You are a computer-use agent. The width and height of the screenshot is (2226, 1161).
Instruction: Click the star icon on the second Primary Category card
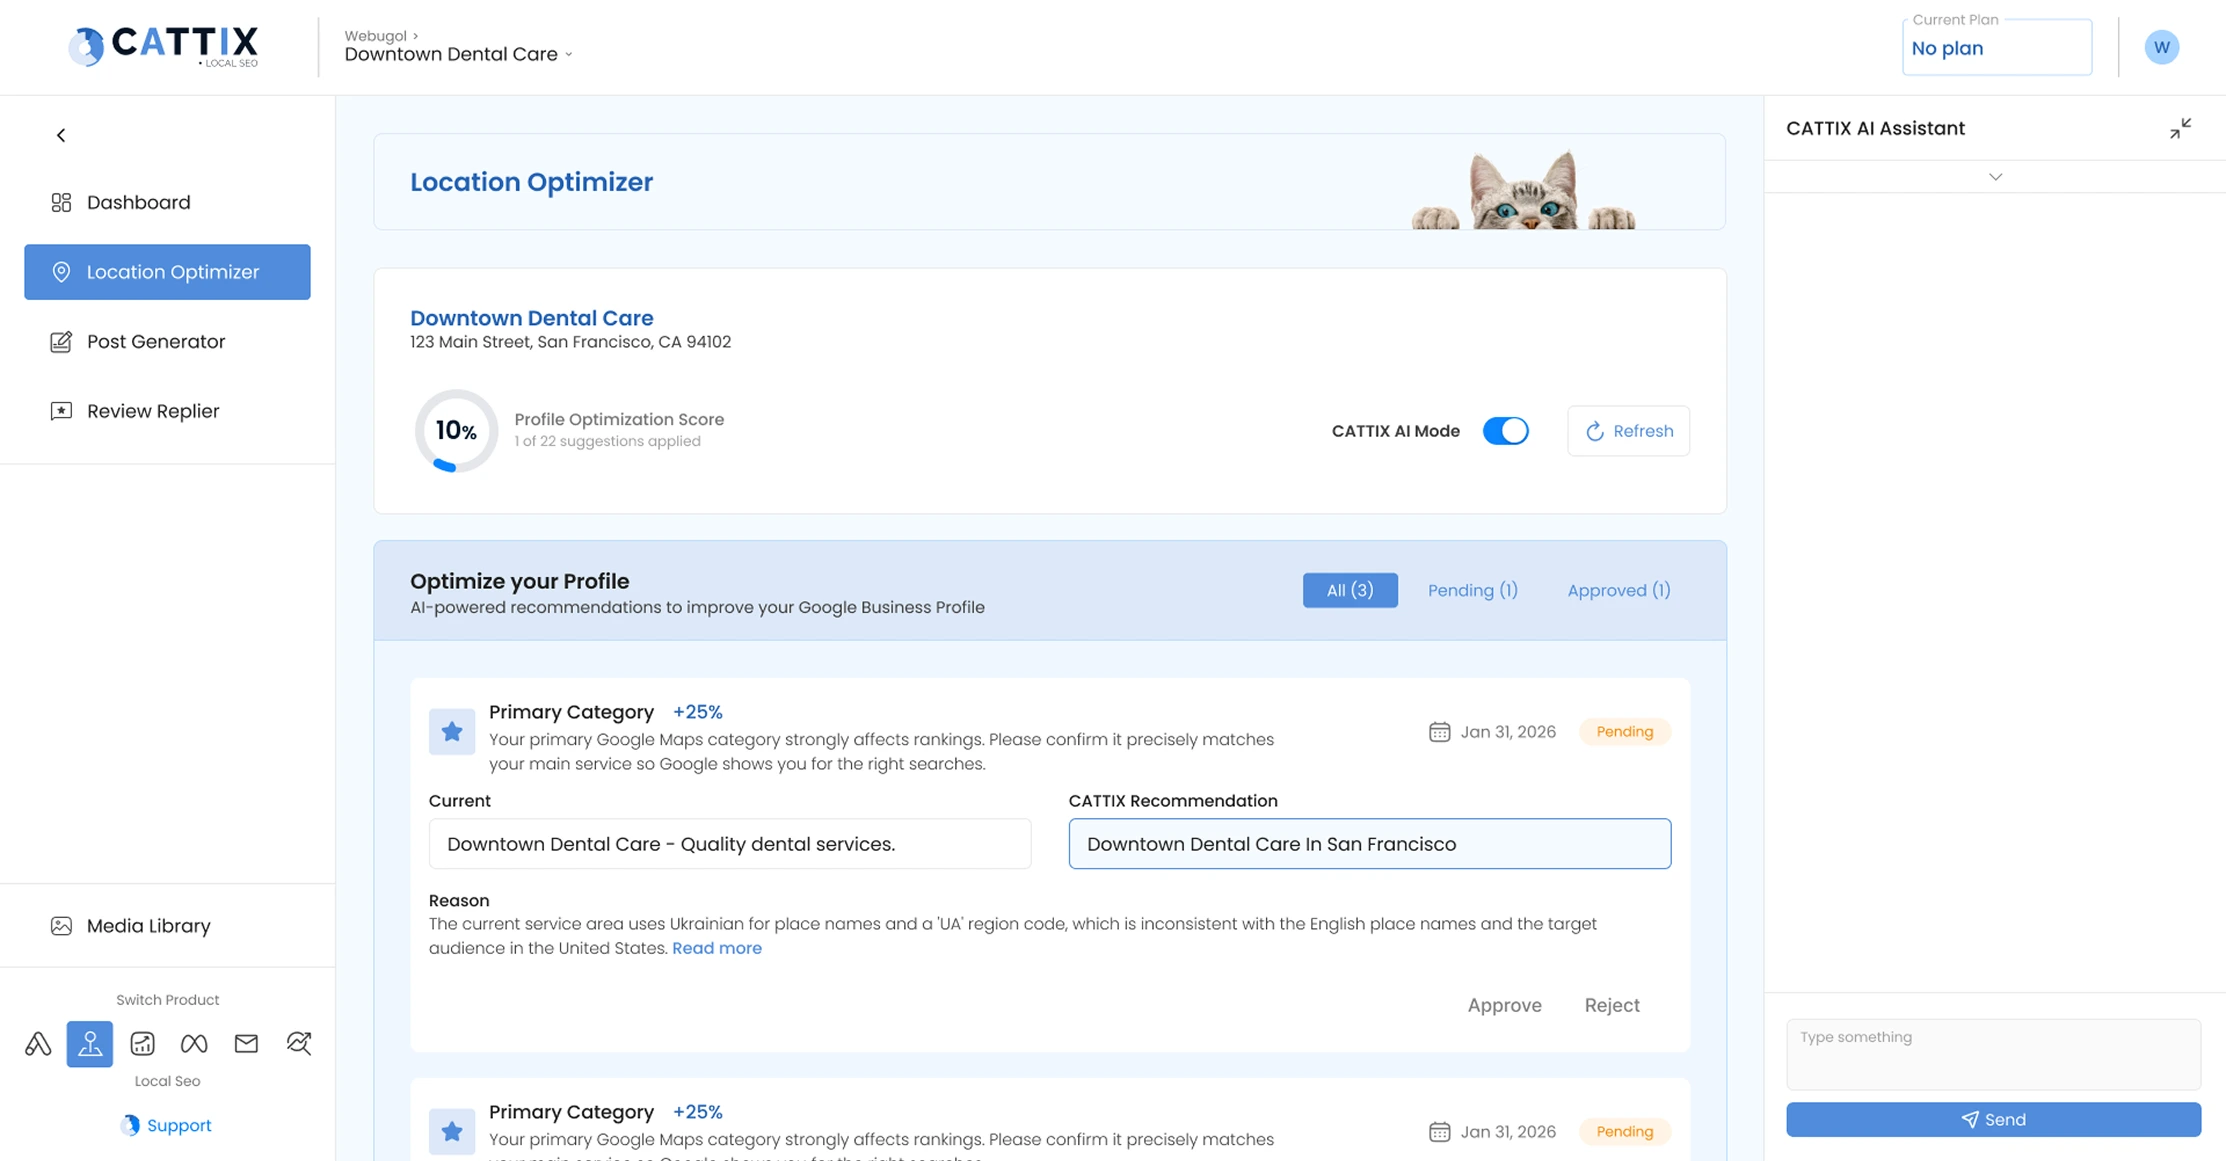click(452, 1132)
